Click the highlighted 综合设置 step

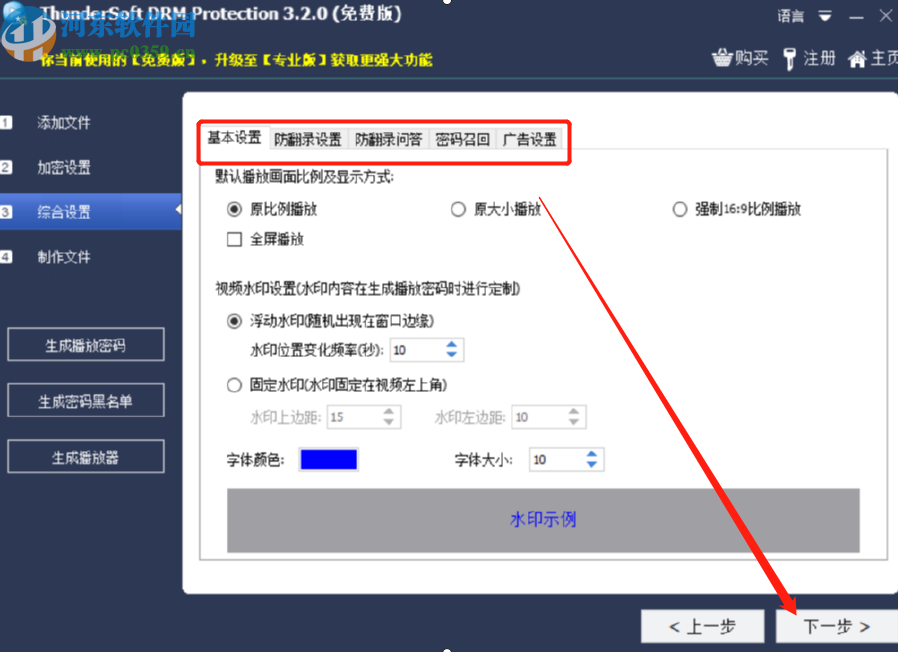(62, 211)
